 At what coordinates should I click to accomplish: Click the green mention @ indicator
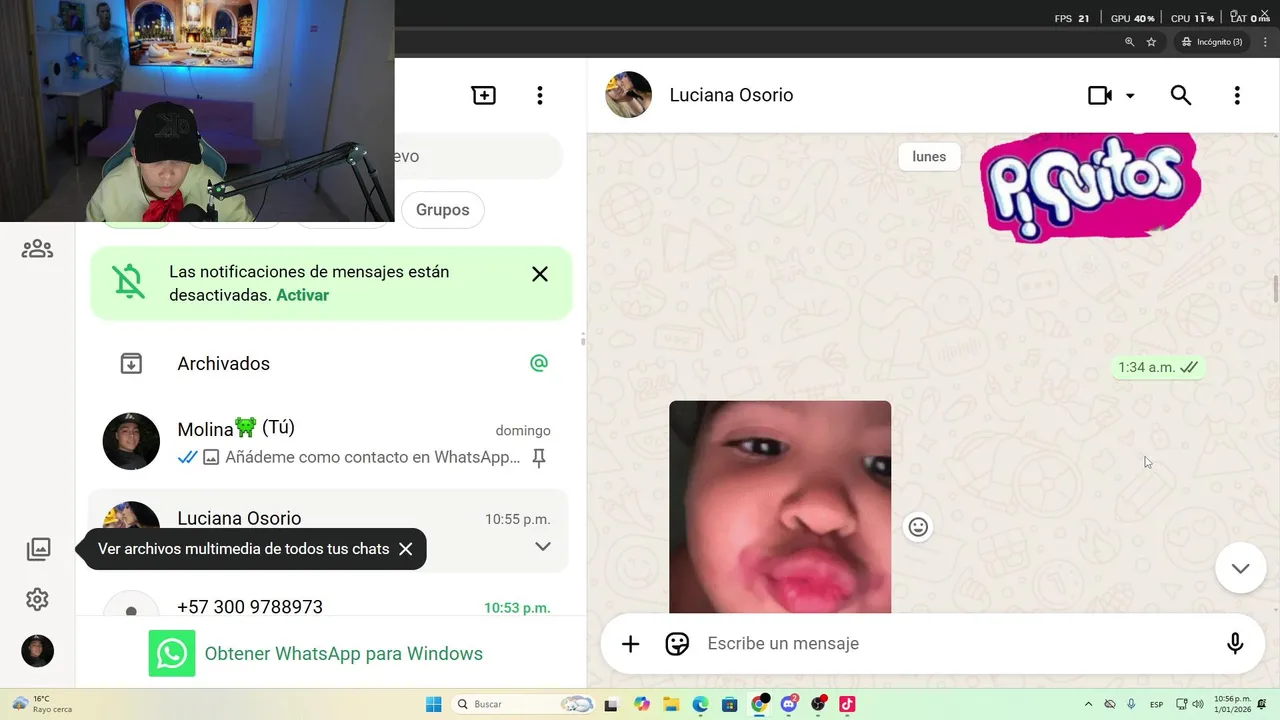click(539, 363)
